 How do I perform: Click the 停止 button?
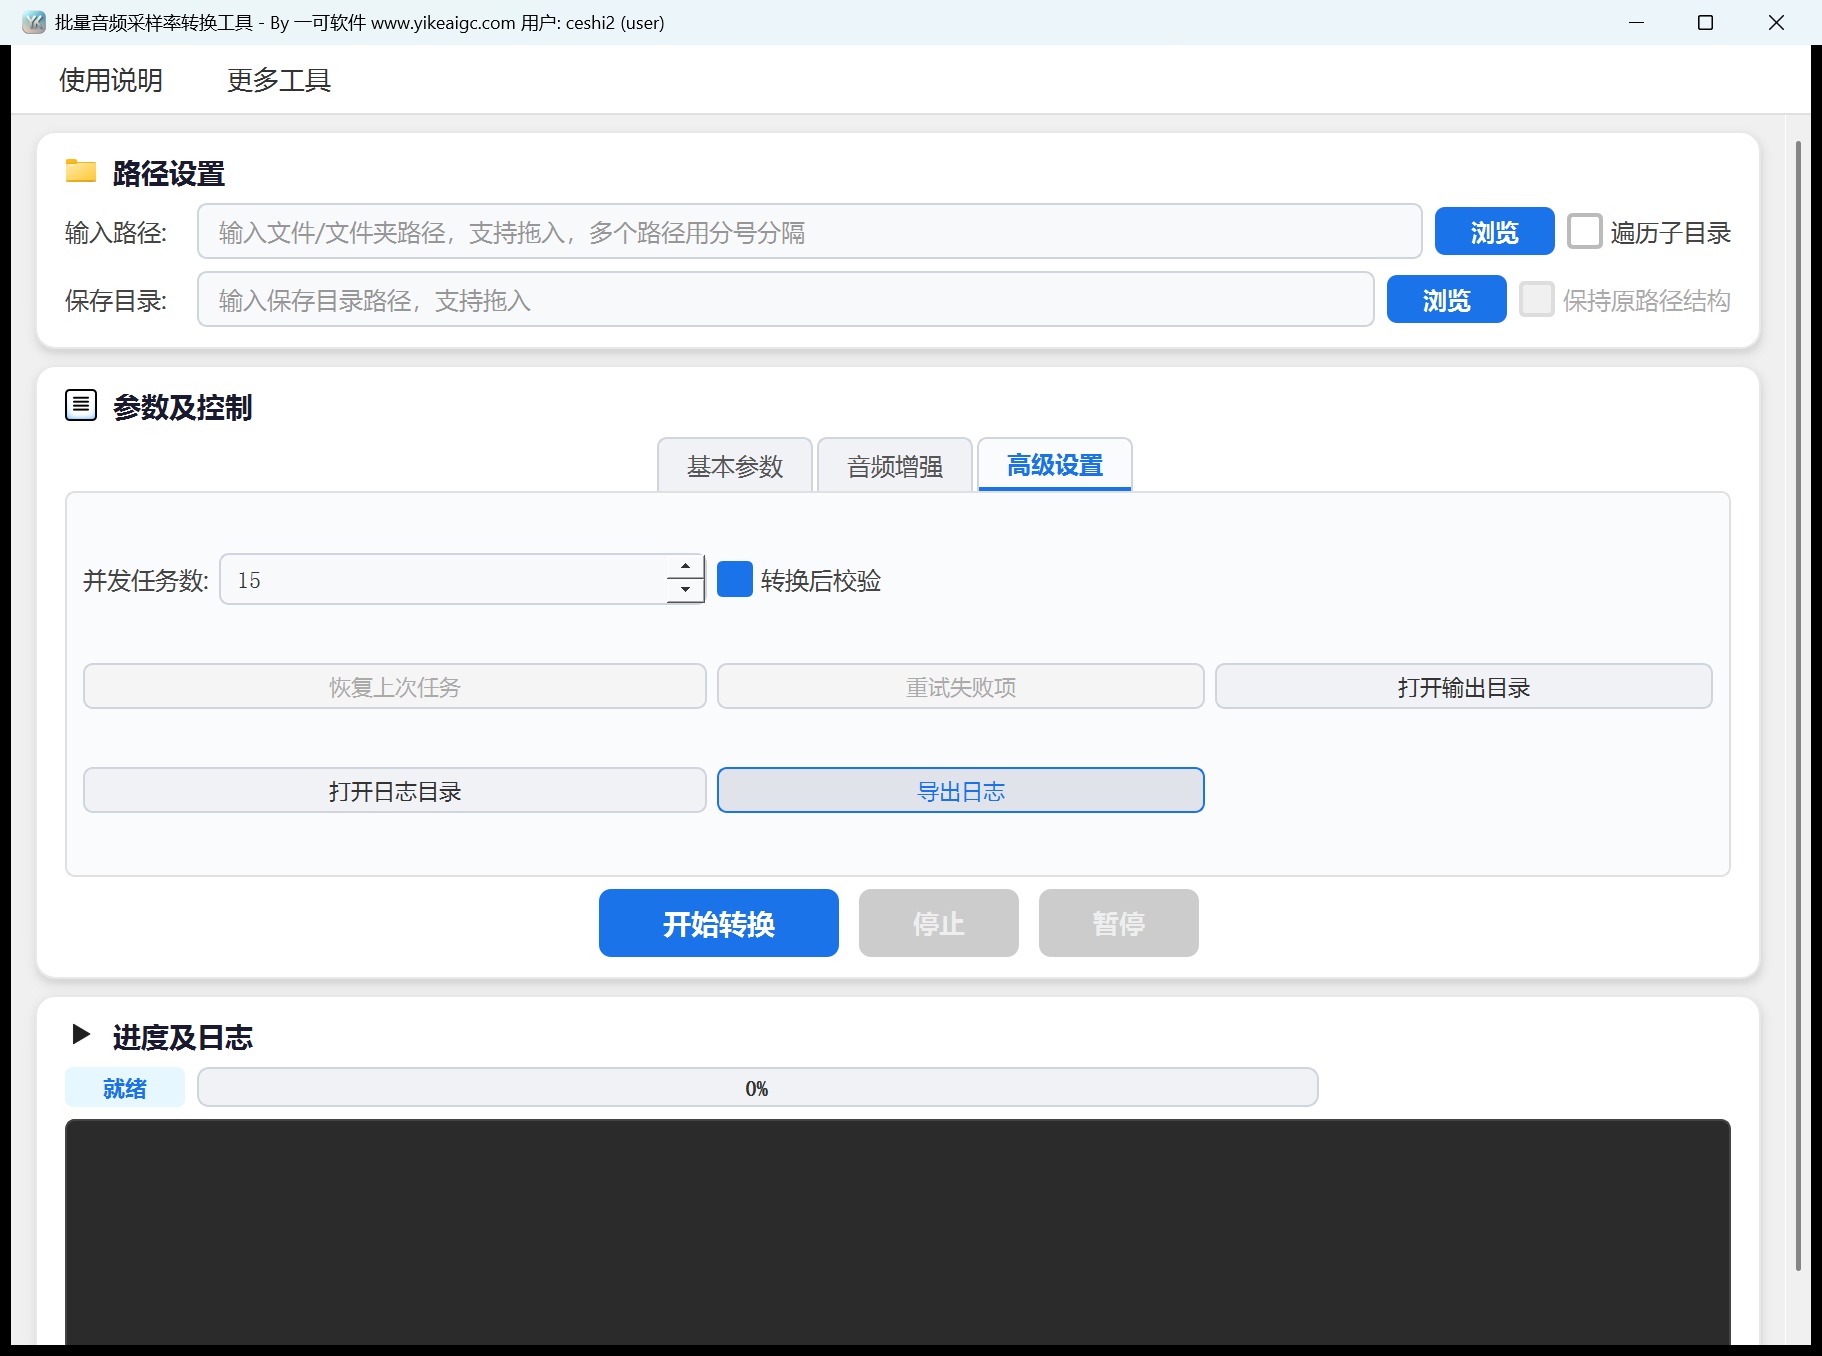[x=939, y=923]
